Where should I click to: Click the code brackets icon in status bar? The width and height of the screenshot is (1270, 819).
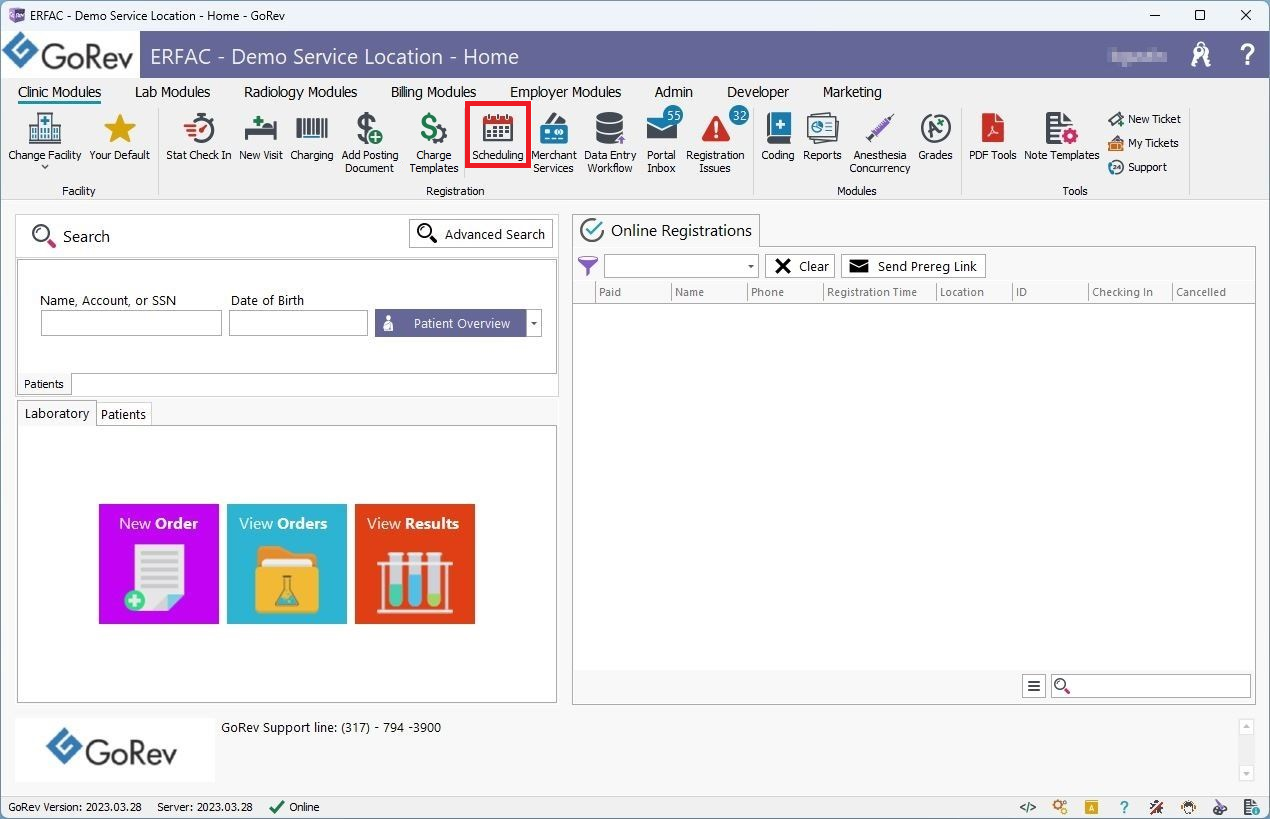[x=1027, y=807]
